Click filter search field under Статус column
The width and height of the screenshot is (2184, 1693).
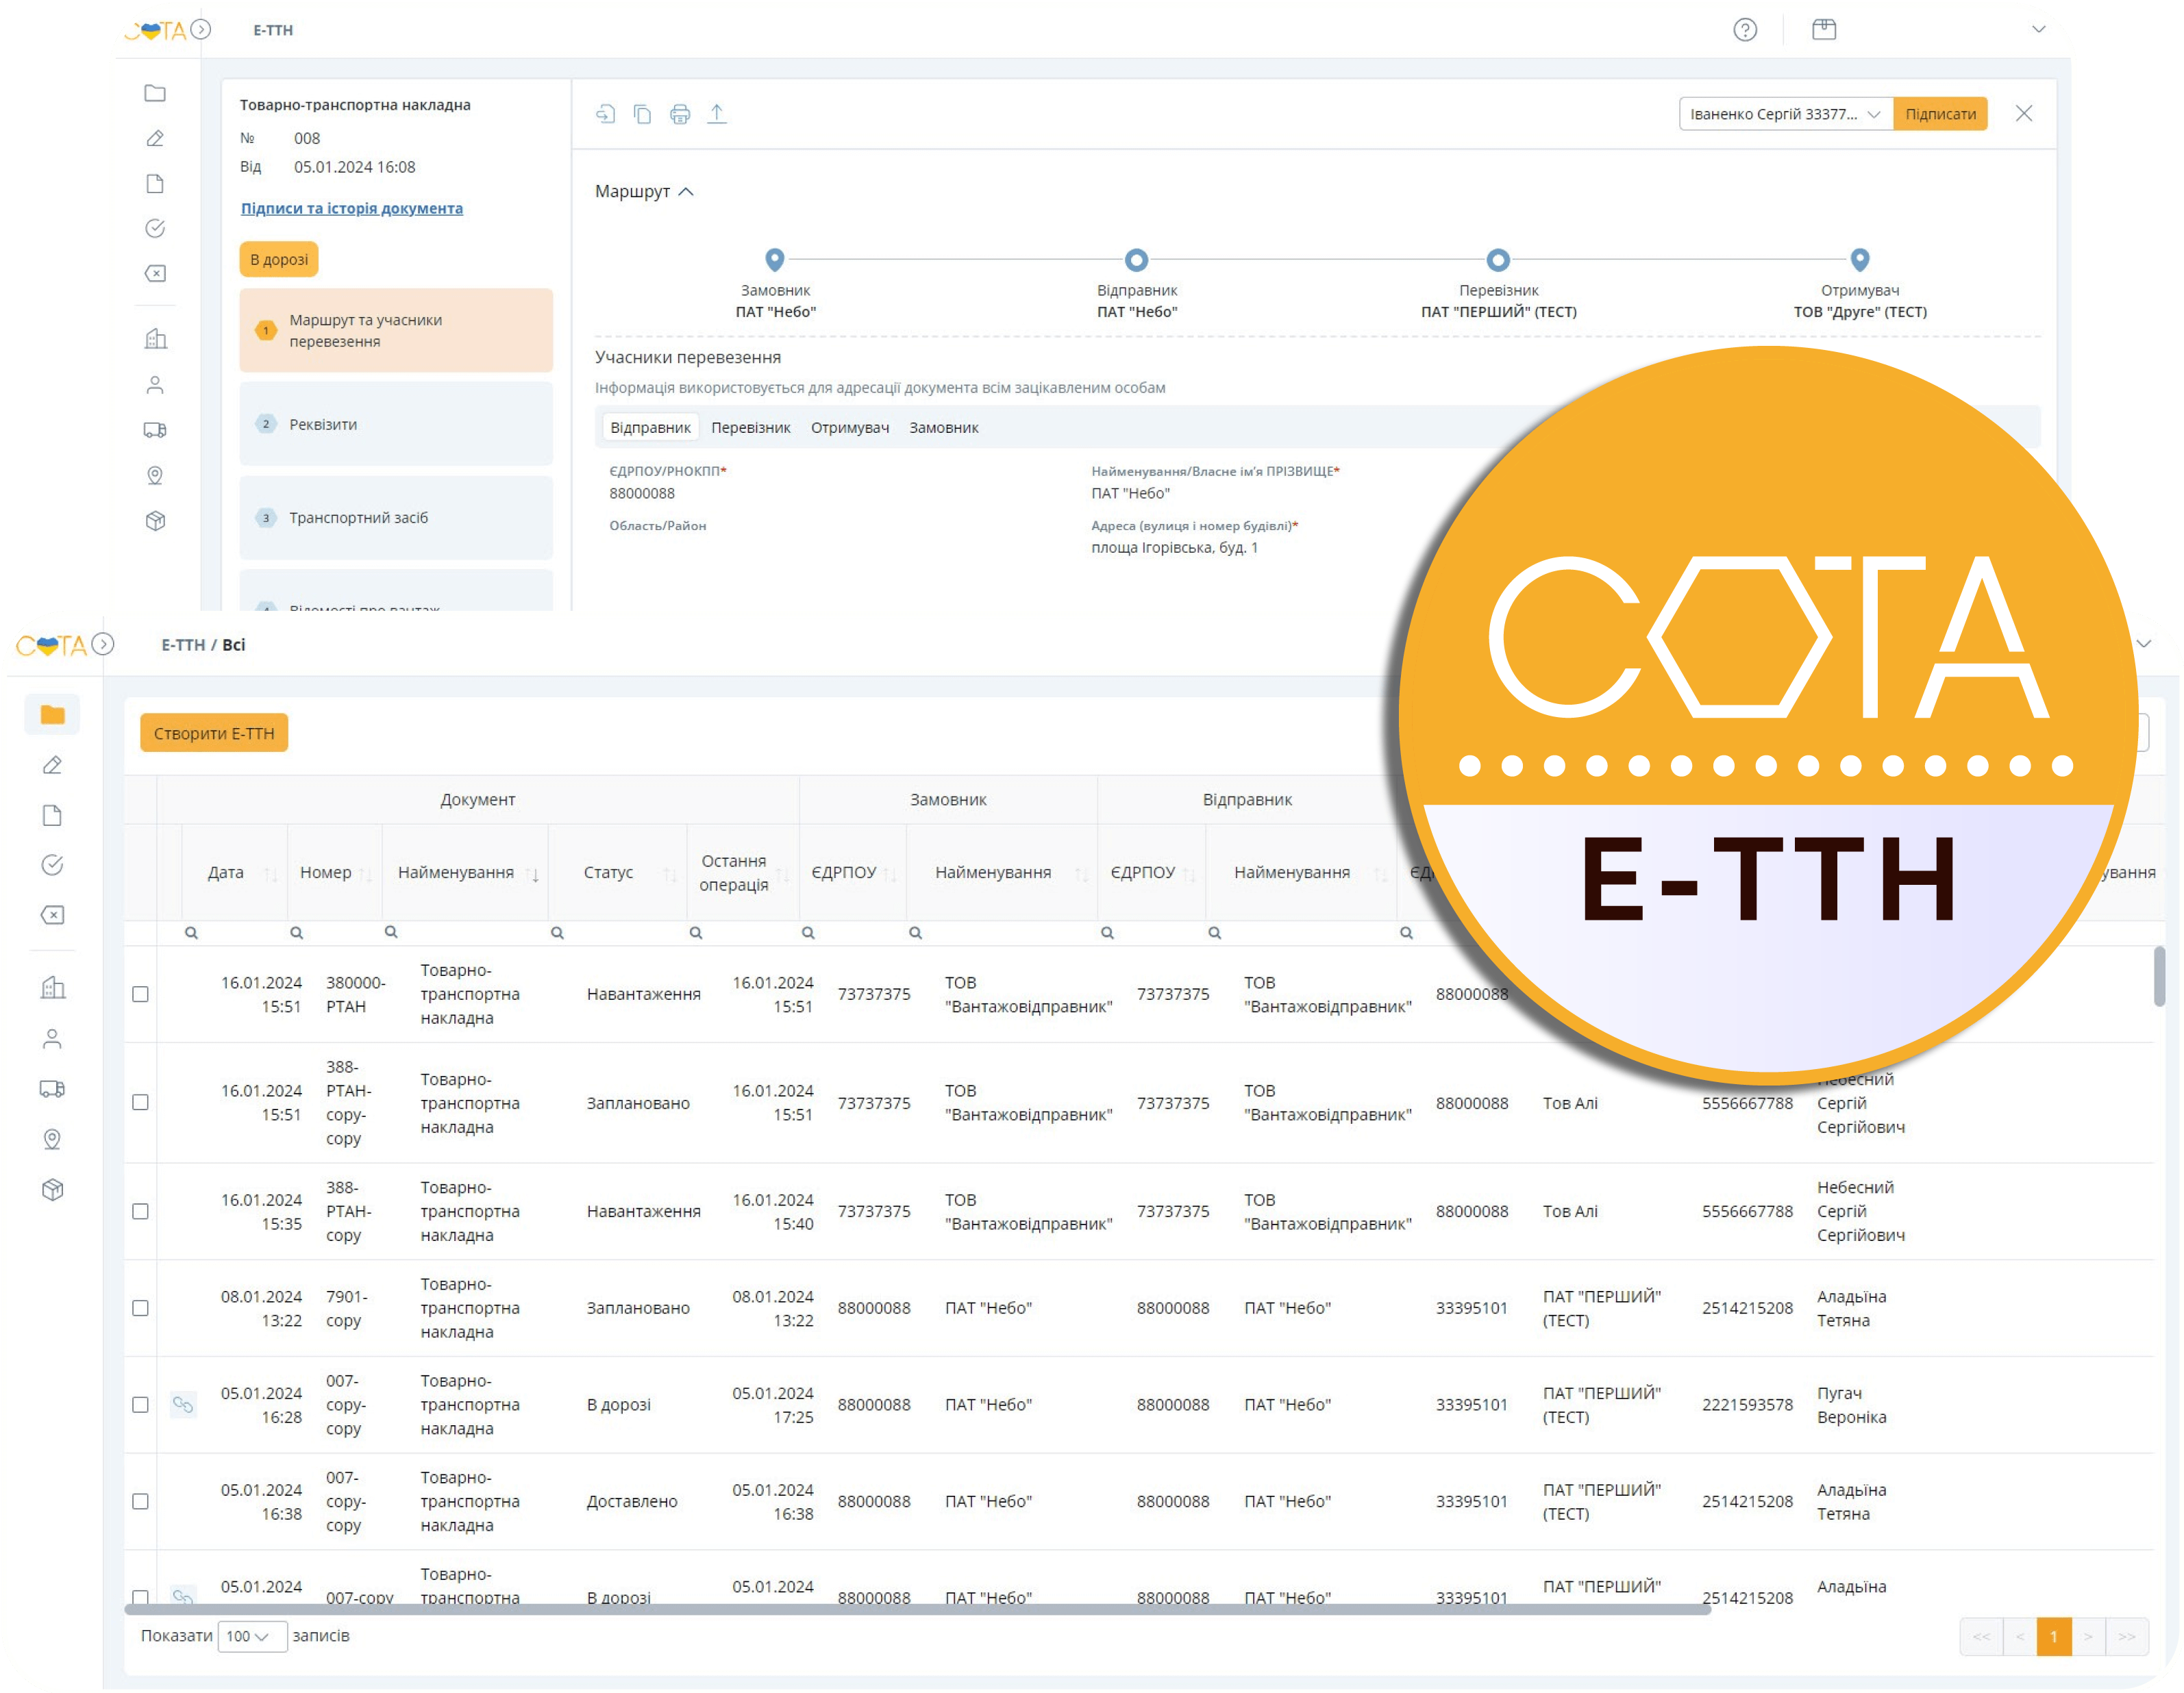[618, 934]
